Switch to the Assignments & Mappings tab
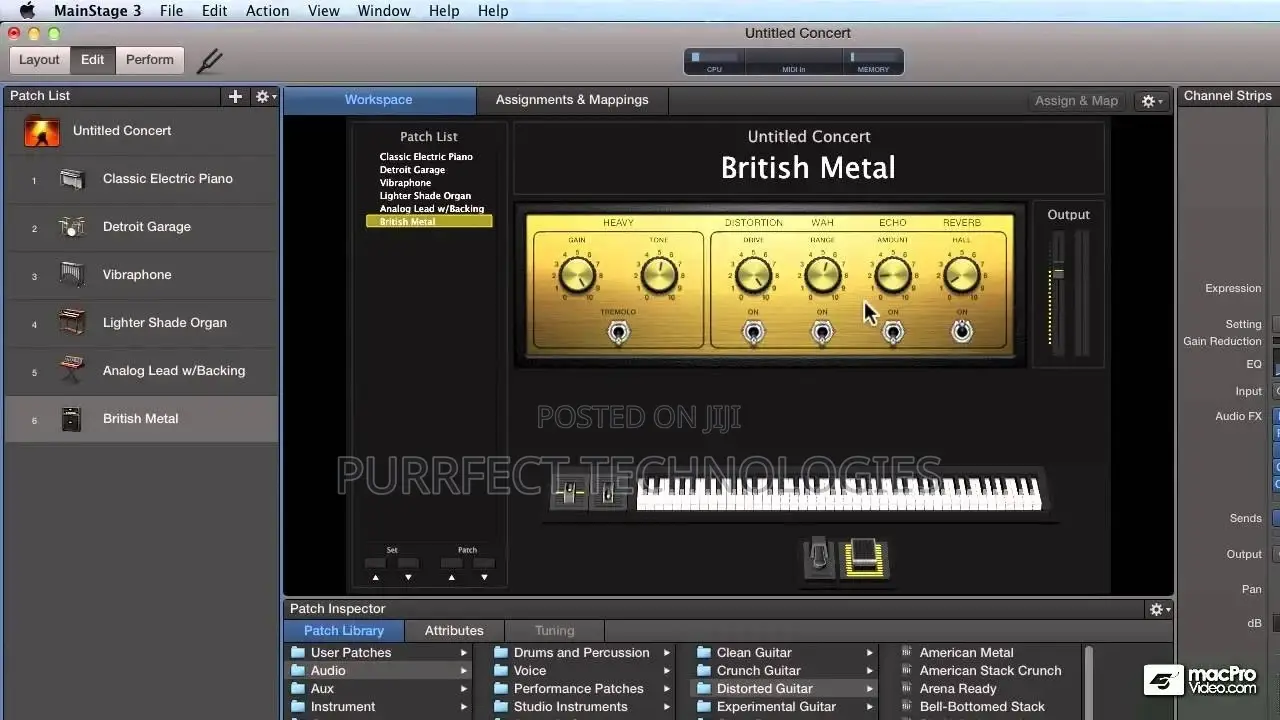Image resolution: width=1280 pixels, height=720 pixels. click(x=572, y=100)
